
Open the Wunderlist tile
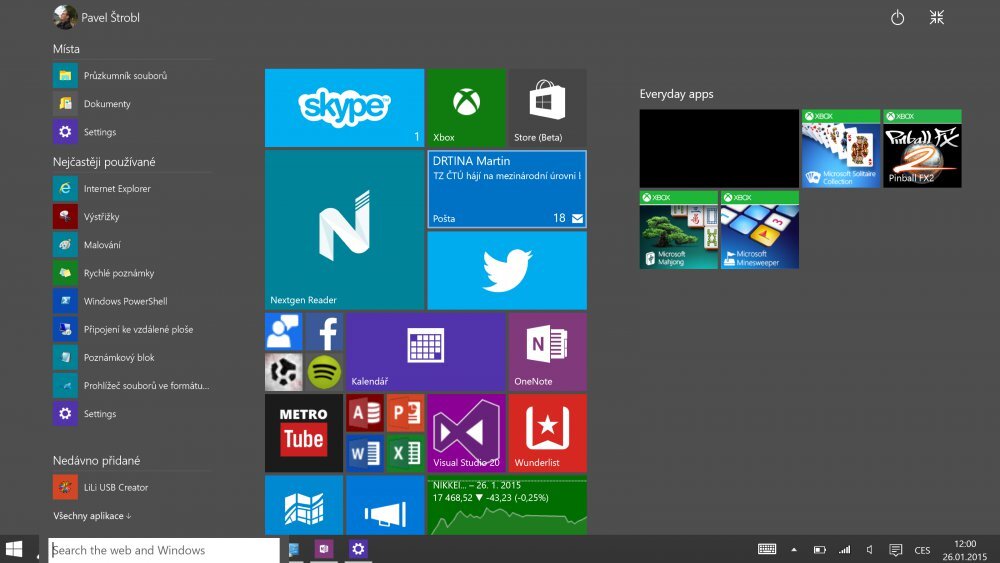pyautogui.click(x=547, y=433)
